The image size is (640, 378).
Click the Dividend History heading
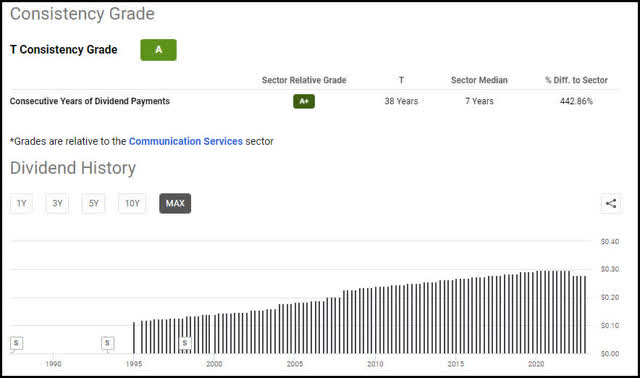73,168
